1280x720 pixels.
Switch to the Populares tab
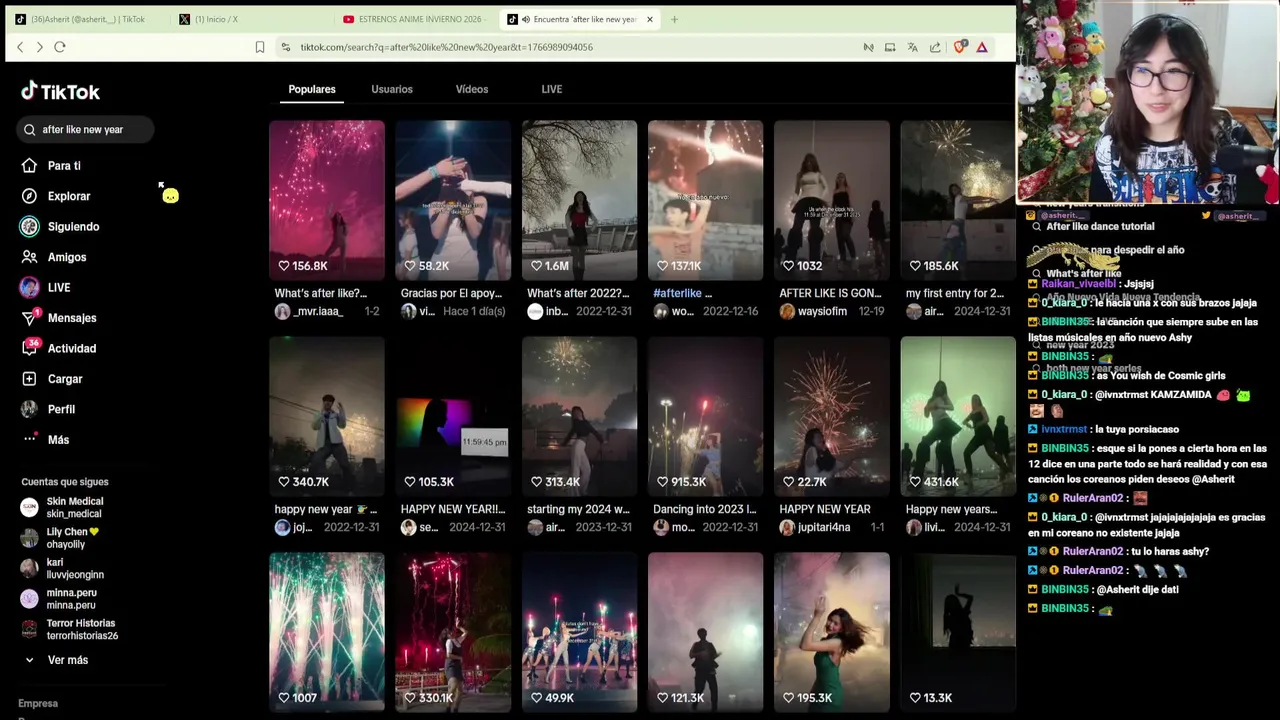pyautogui.click(x=312, y=89)
